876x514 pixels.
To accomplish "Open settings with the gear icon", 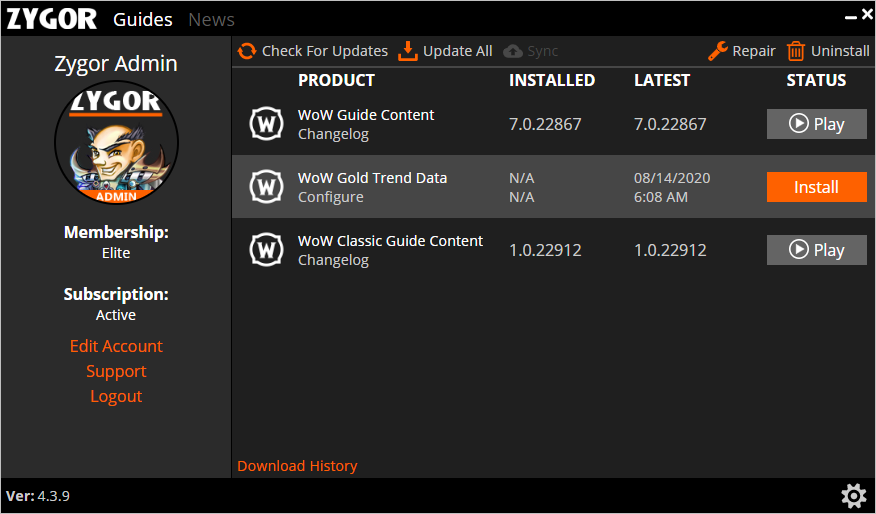I will 853,495.
